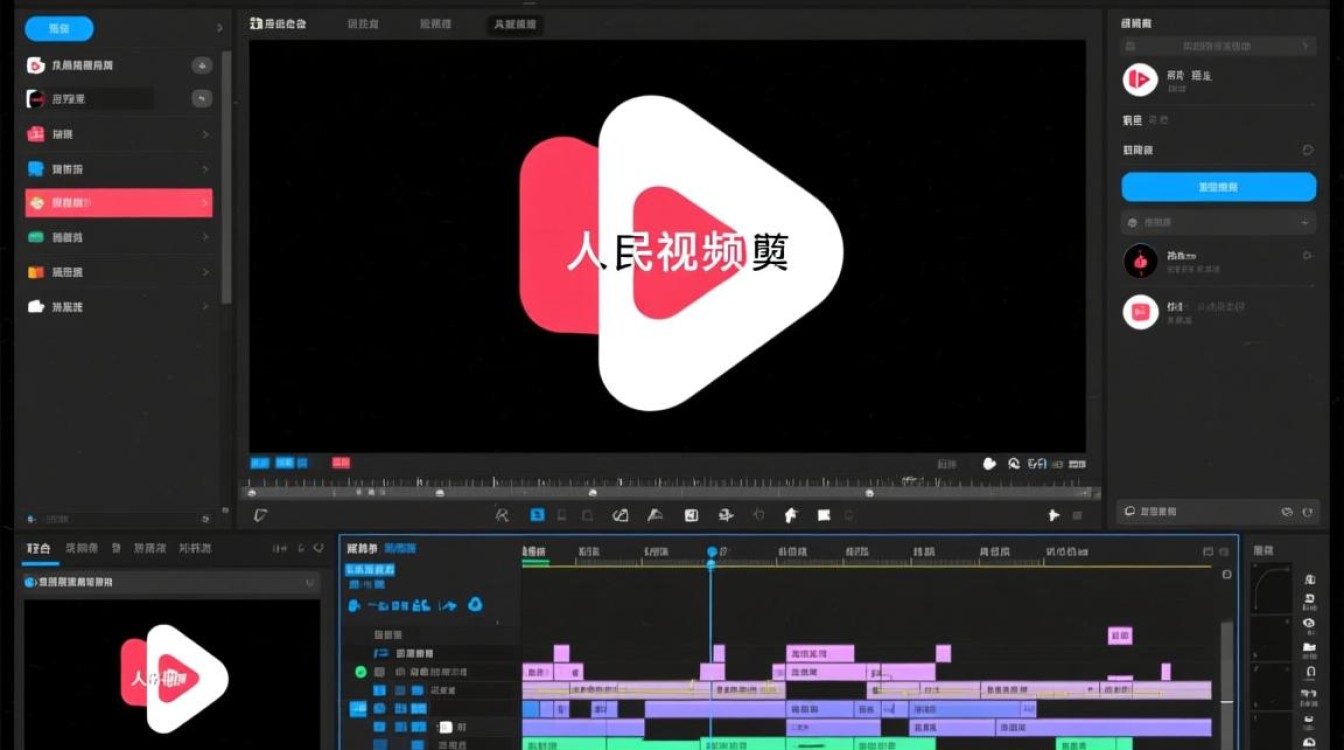Screen dimensions: 1344x750
Task: Select the red toolbox icon sidebar row
Action: pos(118,134)
